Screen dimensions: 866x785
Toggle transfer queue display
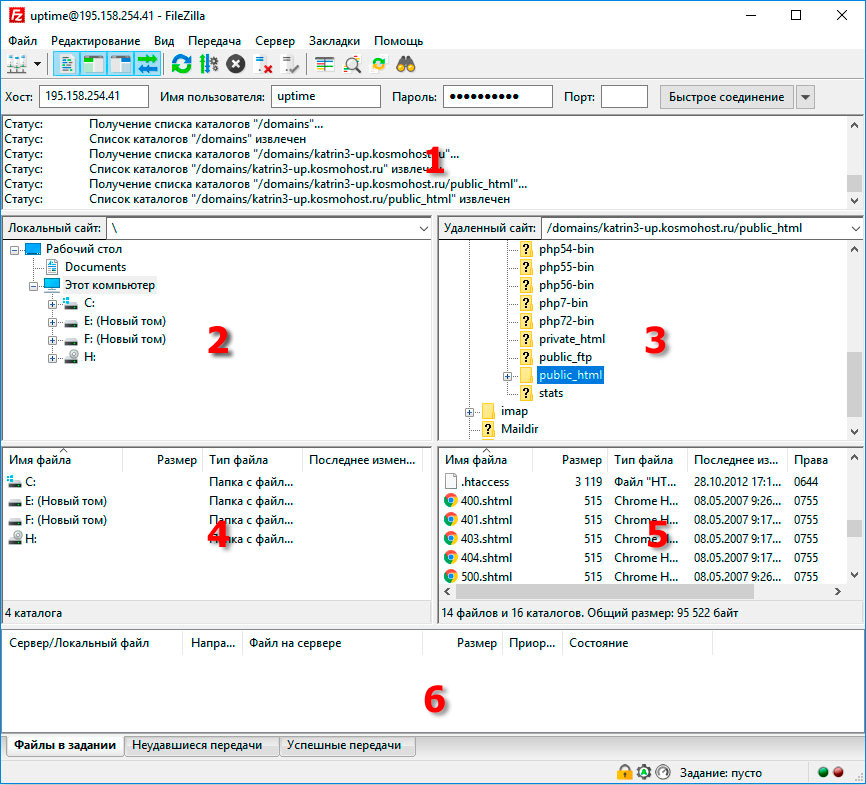pos(147,64)
